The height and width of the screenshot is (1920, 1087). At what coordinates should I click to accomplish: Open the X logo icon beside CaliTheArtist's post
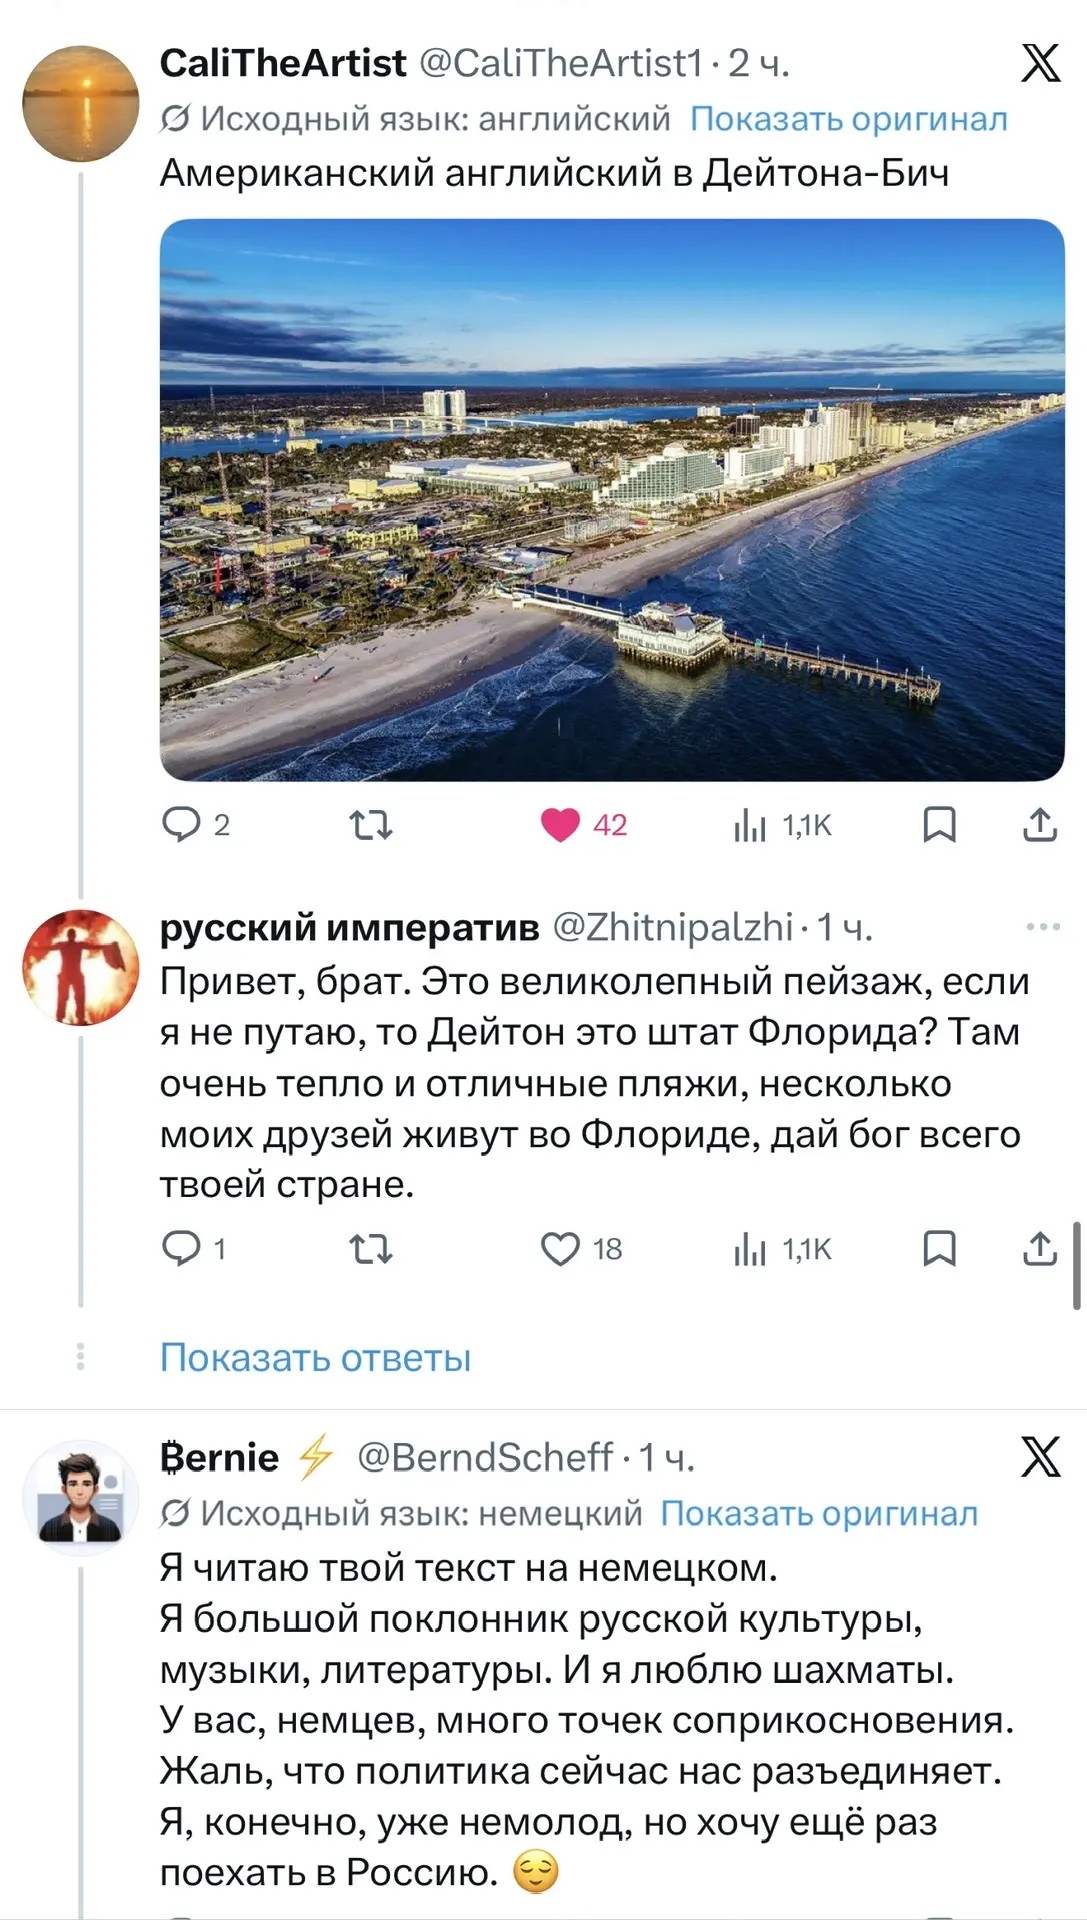pos(1040,63)
